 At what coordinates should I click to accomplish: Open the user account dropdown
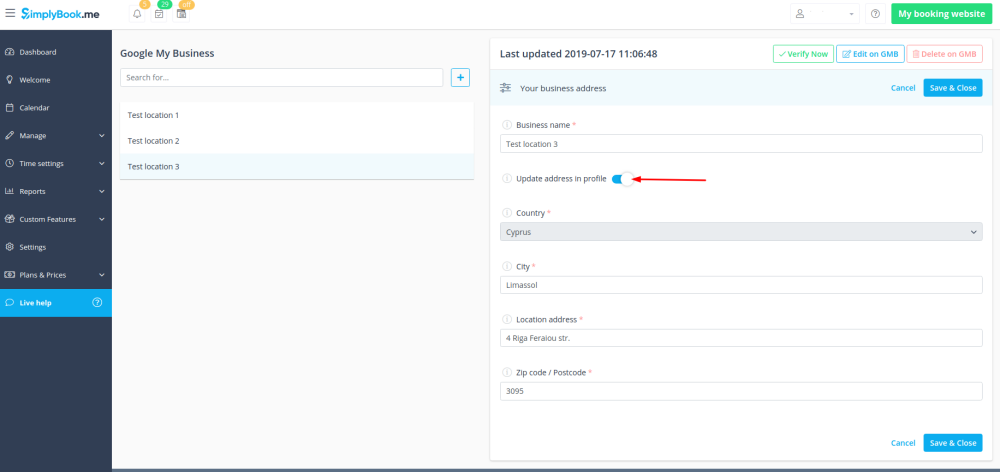pyautogui.click(x=825, y=14)
